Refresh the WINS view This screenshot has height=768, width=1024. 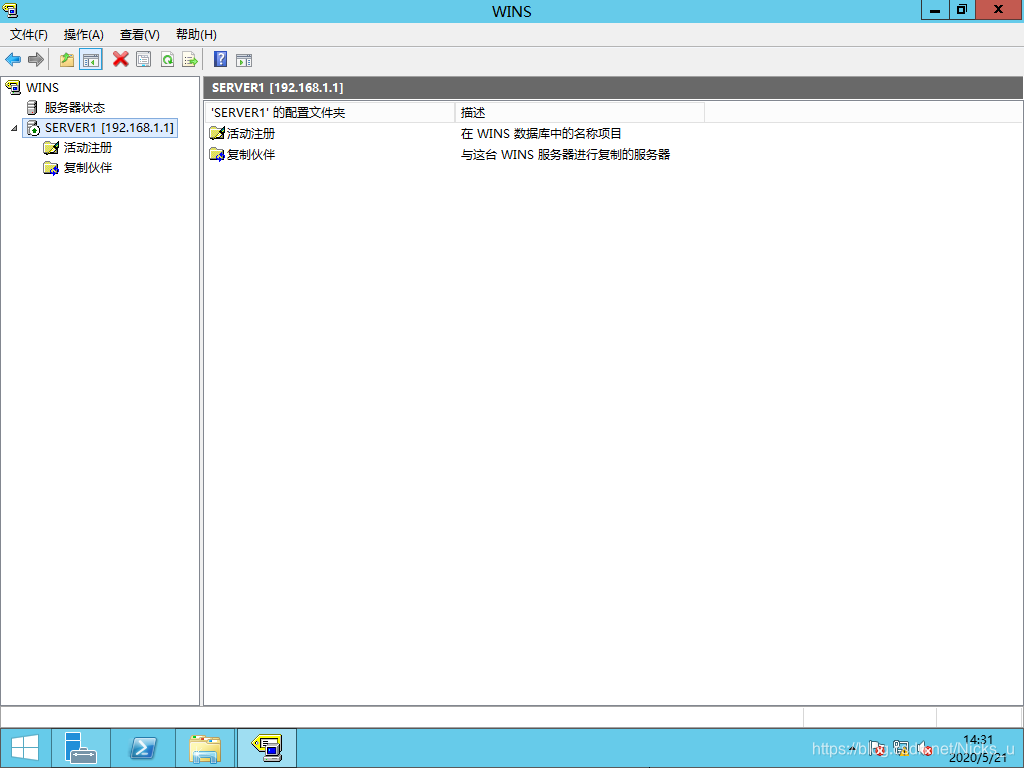point(167,60)
